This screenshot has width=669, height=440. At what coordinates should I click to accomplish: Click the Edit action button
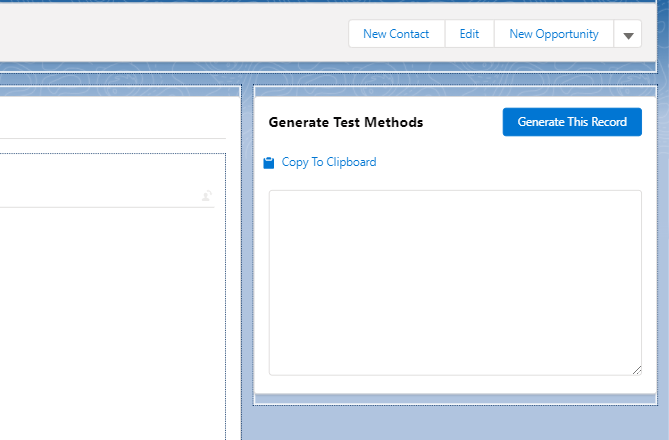[x=469, y=34]
